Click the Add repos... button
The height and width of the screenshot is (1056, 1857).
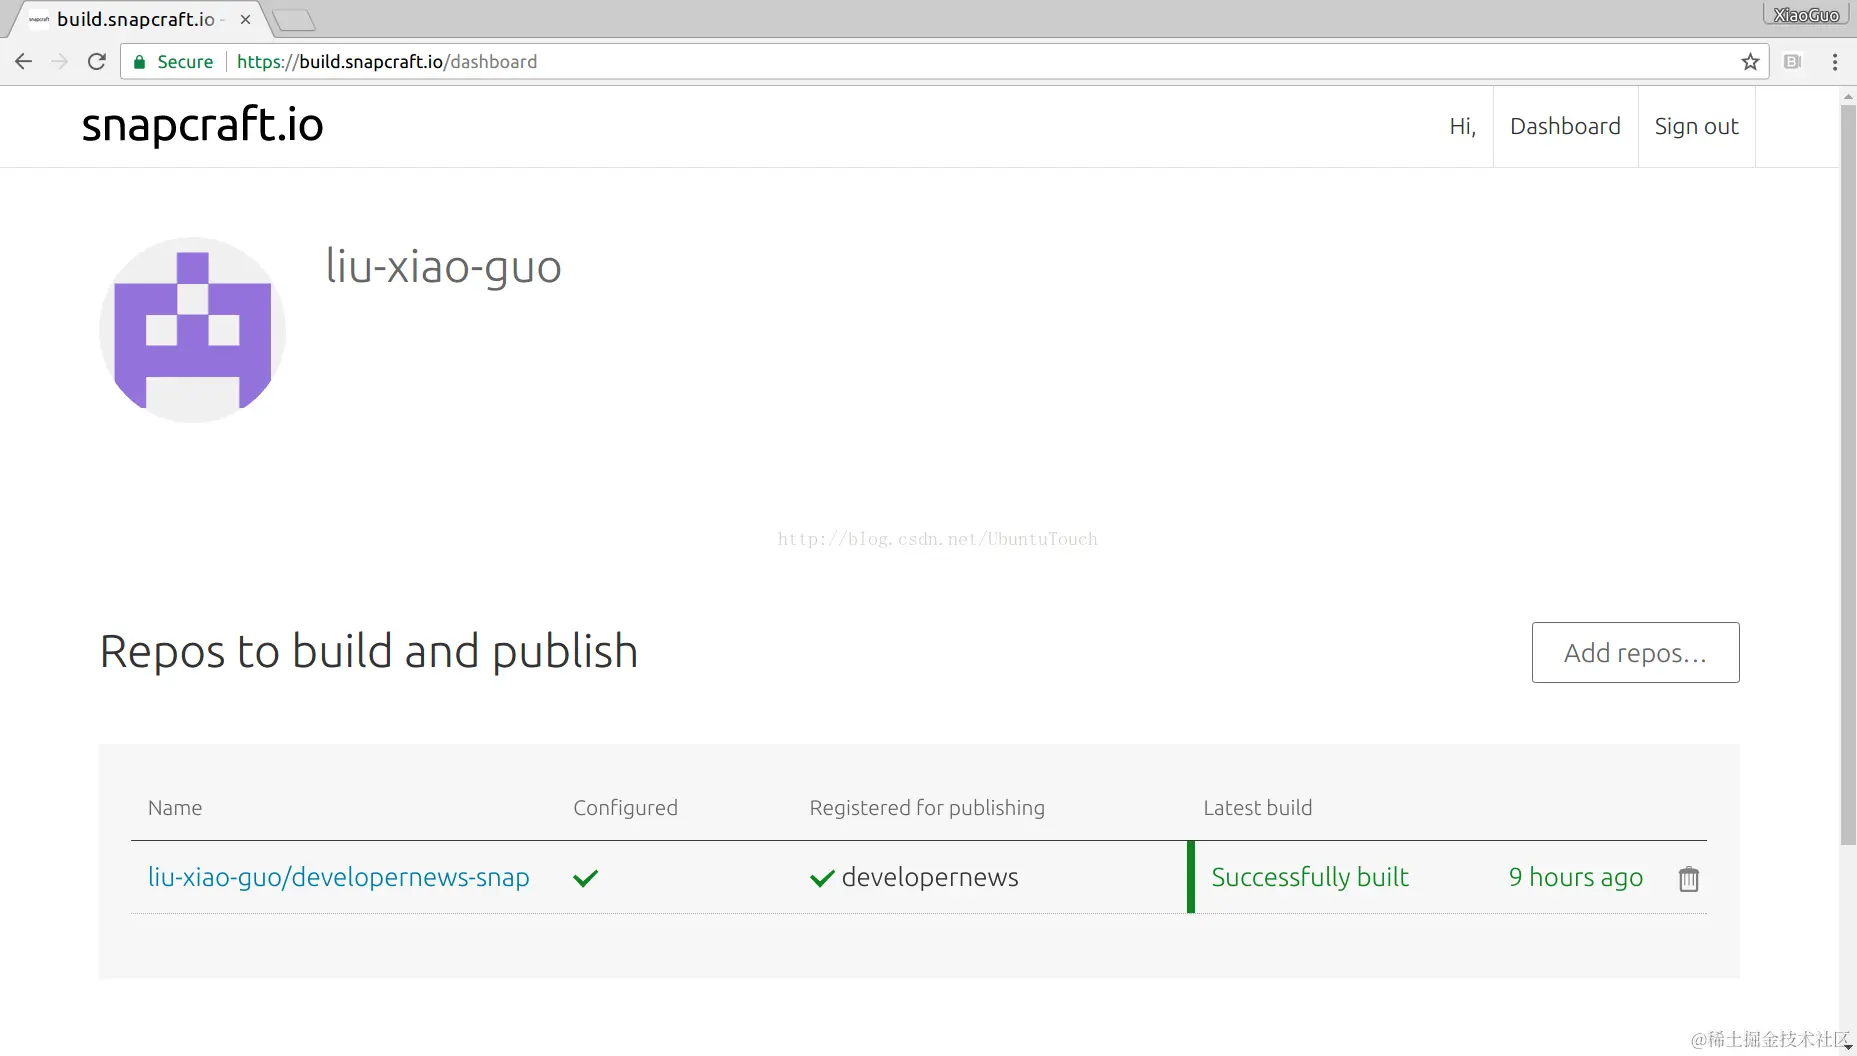(1635, 653)
